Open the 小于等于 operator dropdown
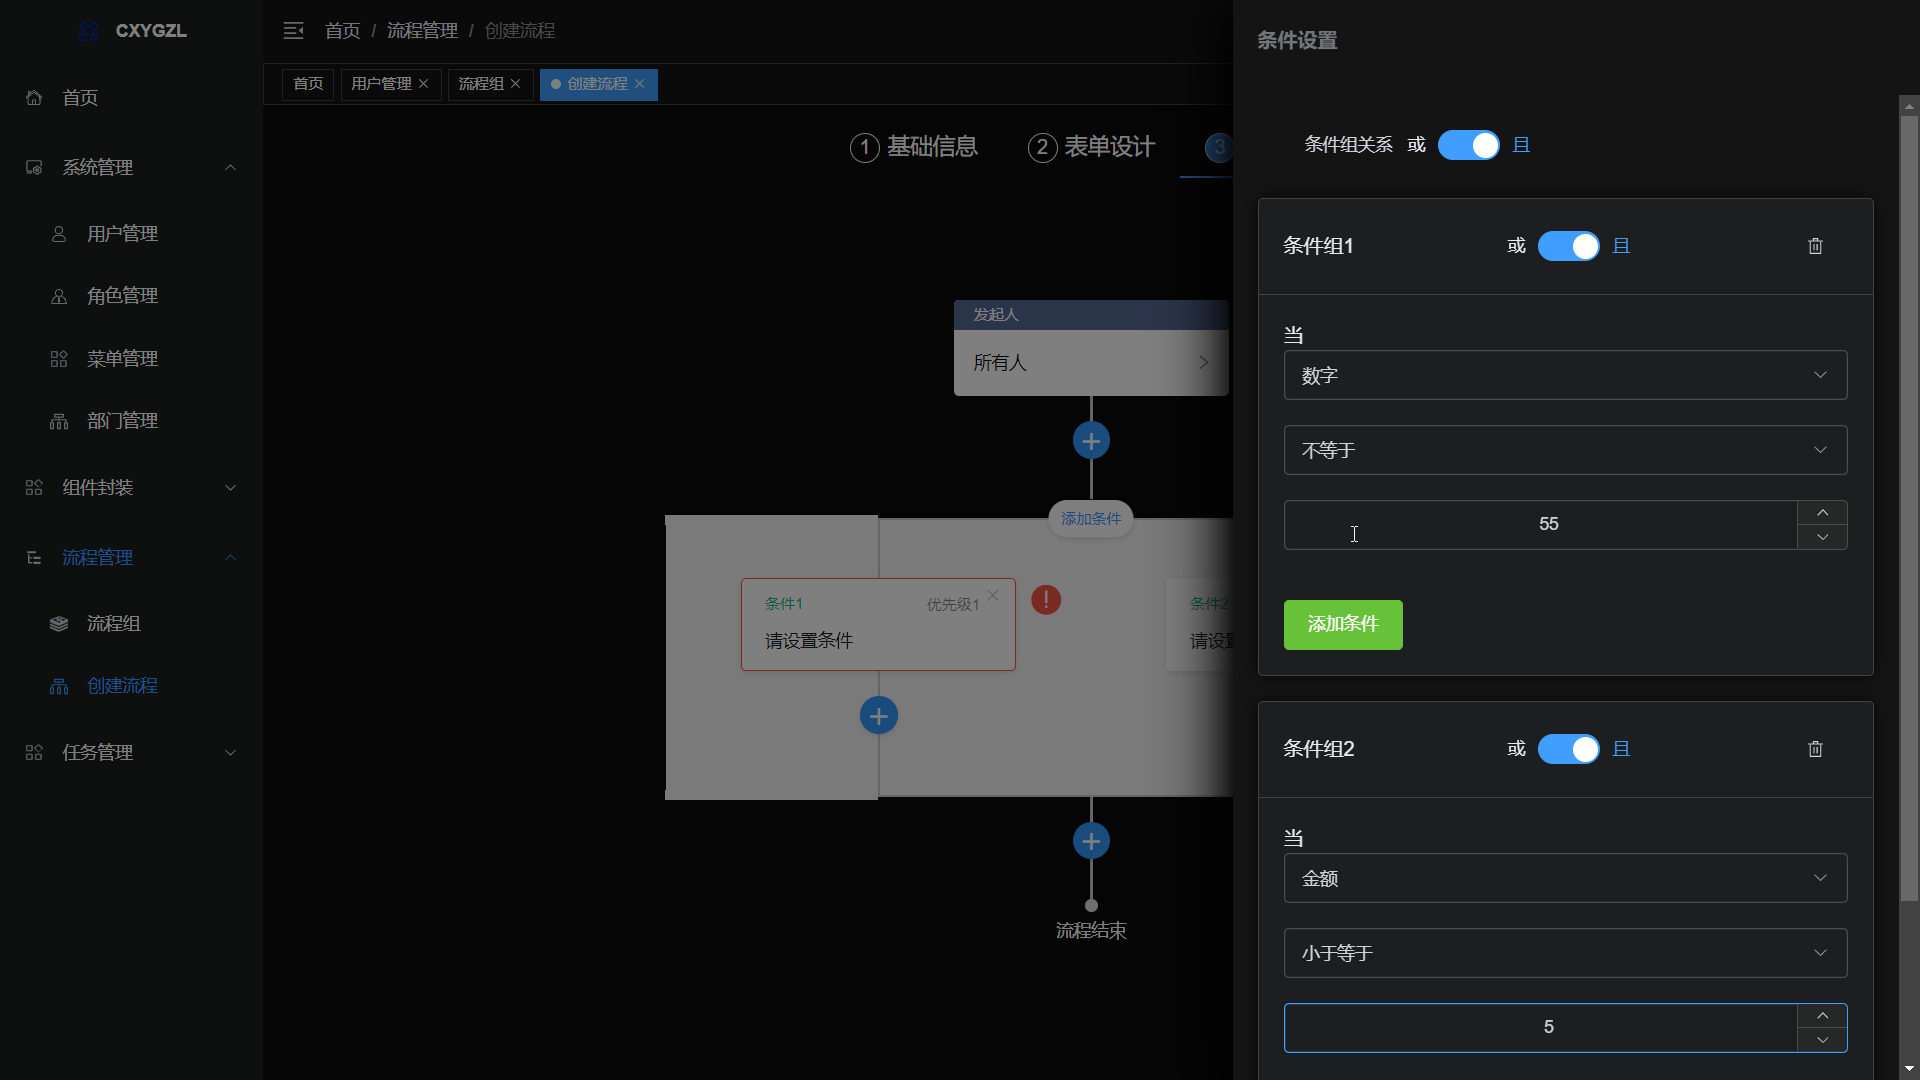The height and width of the screenshot is (1080, 1920). 1565,953
